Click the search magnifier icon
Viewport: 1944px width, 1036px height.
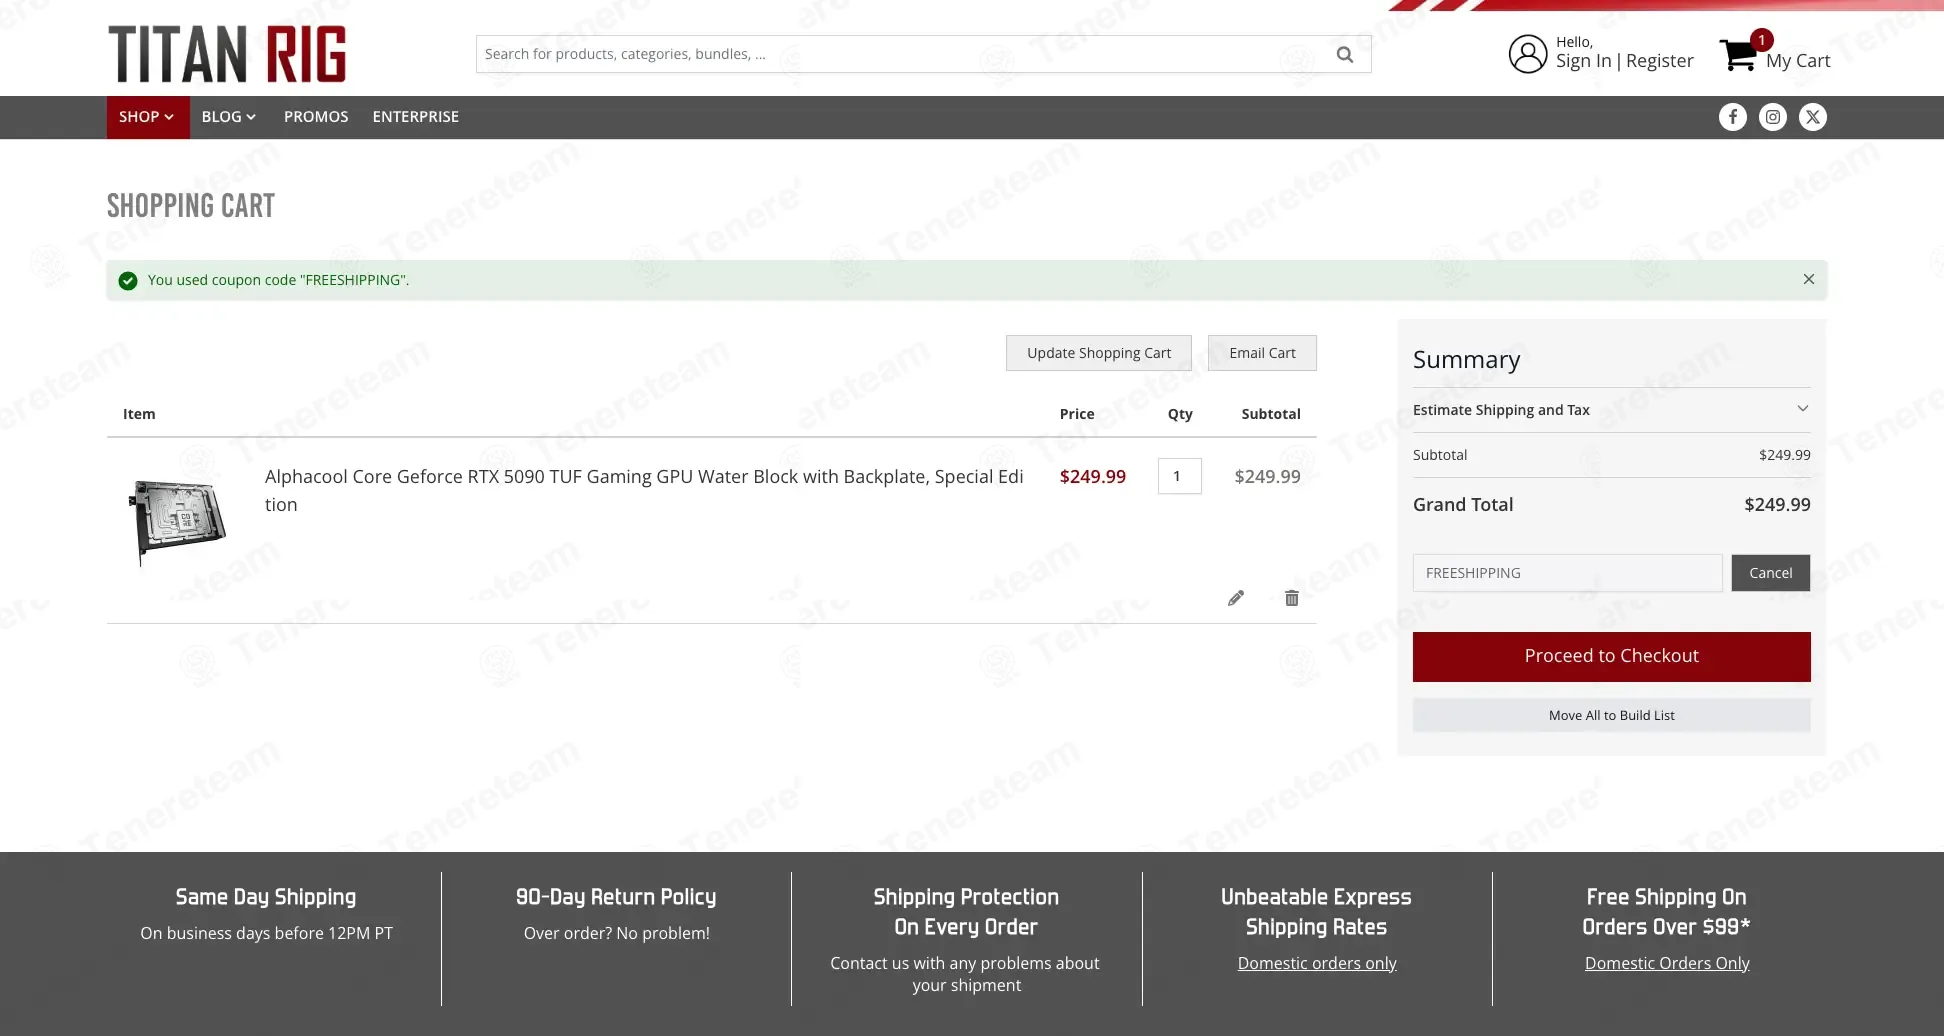[x=1345, y=54]
